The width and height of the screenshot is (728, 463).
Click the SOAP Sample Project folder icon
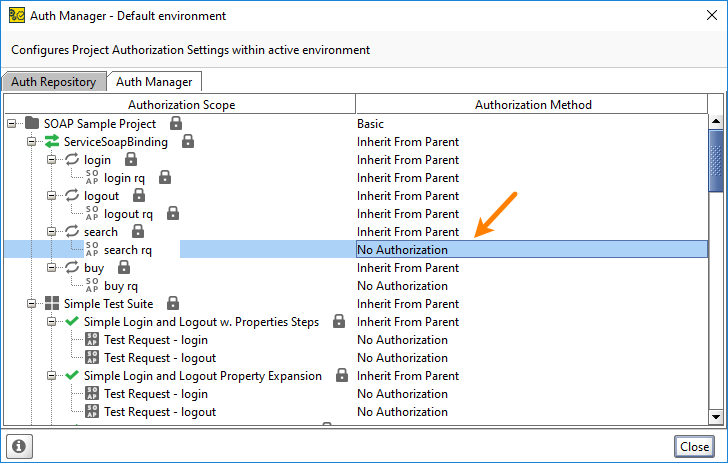(32, 124)
